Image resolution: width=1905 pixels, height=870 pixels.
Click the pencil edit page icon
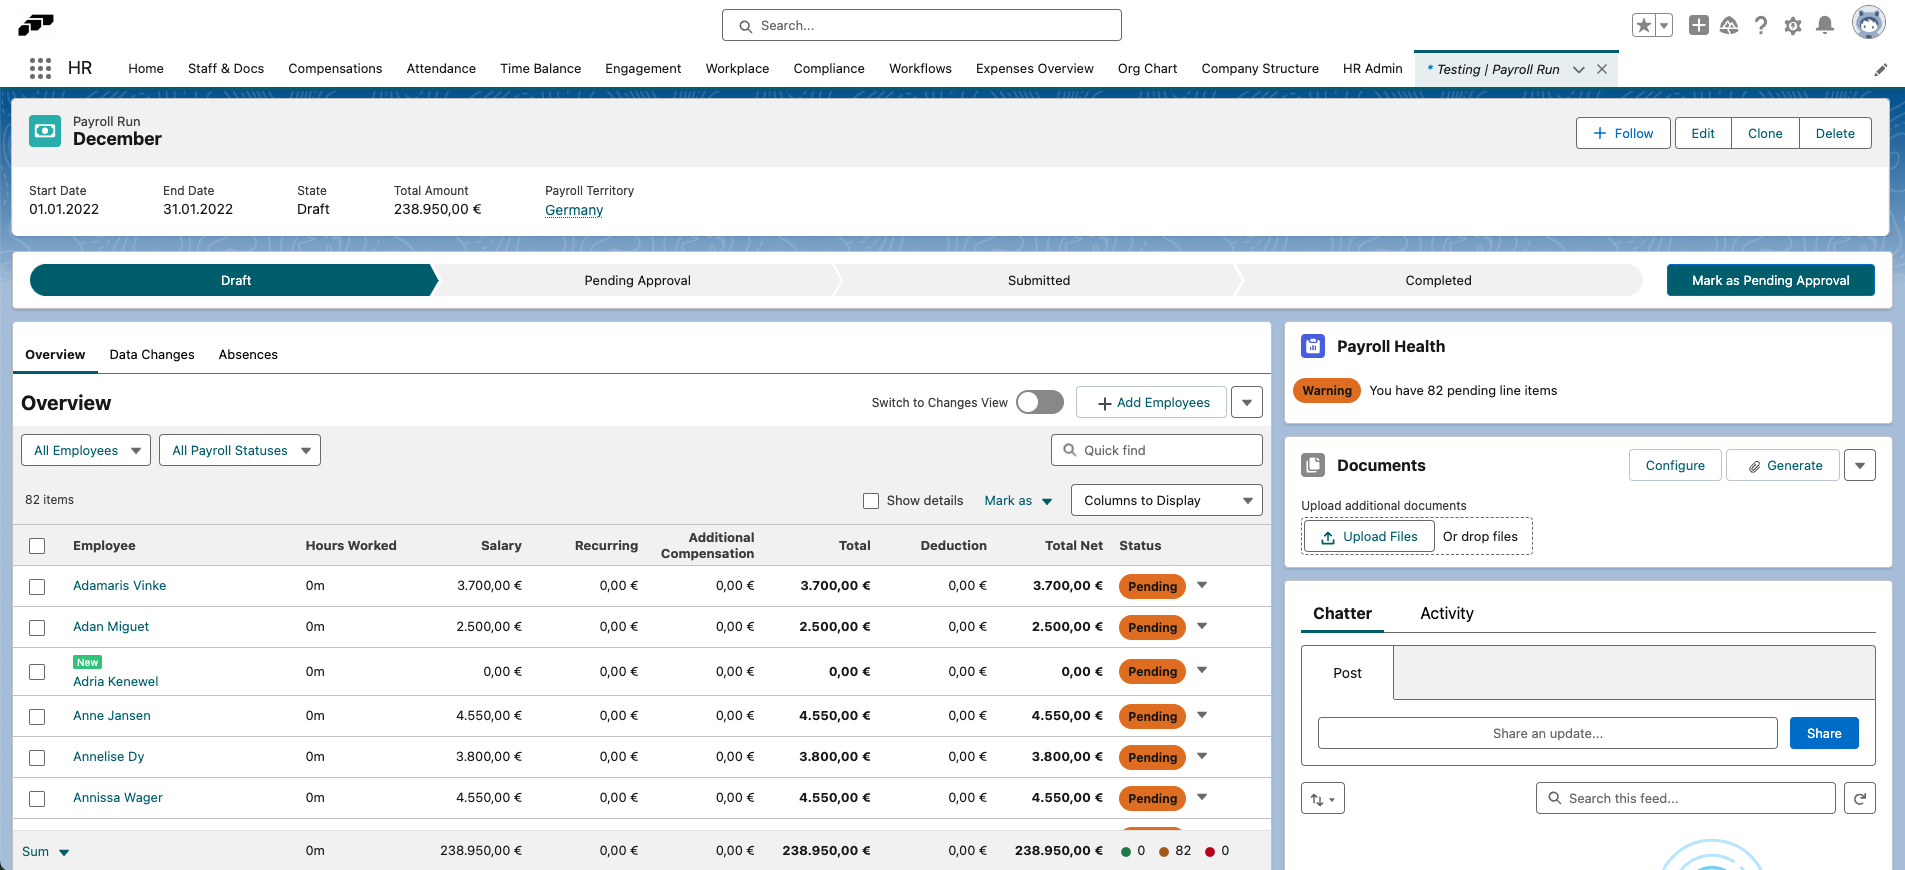click(1880, 70)
